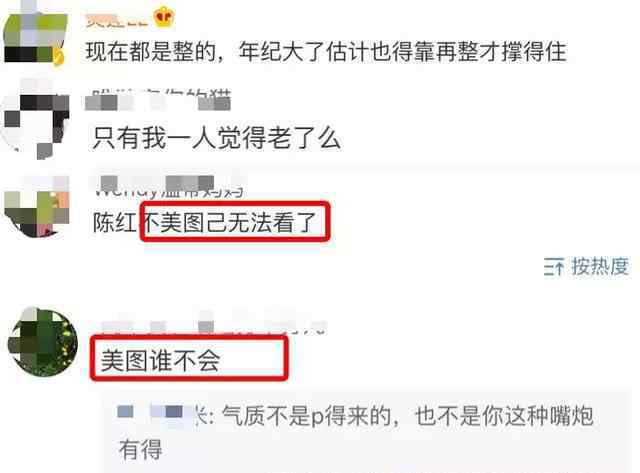Click the word 陈红 in third comment
Image resolution: width=640 pixels, height=473 pixels.
[115, 223]
